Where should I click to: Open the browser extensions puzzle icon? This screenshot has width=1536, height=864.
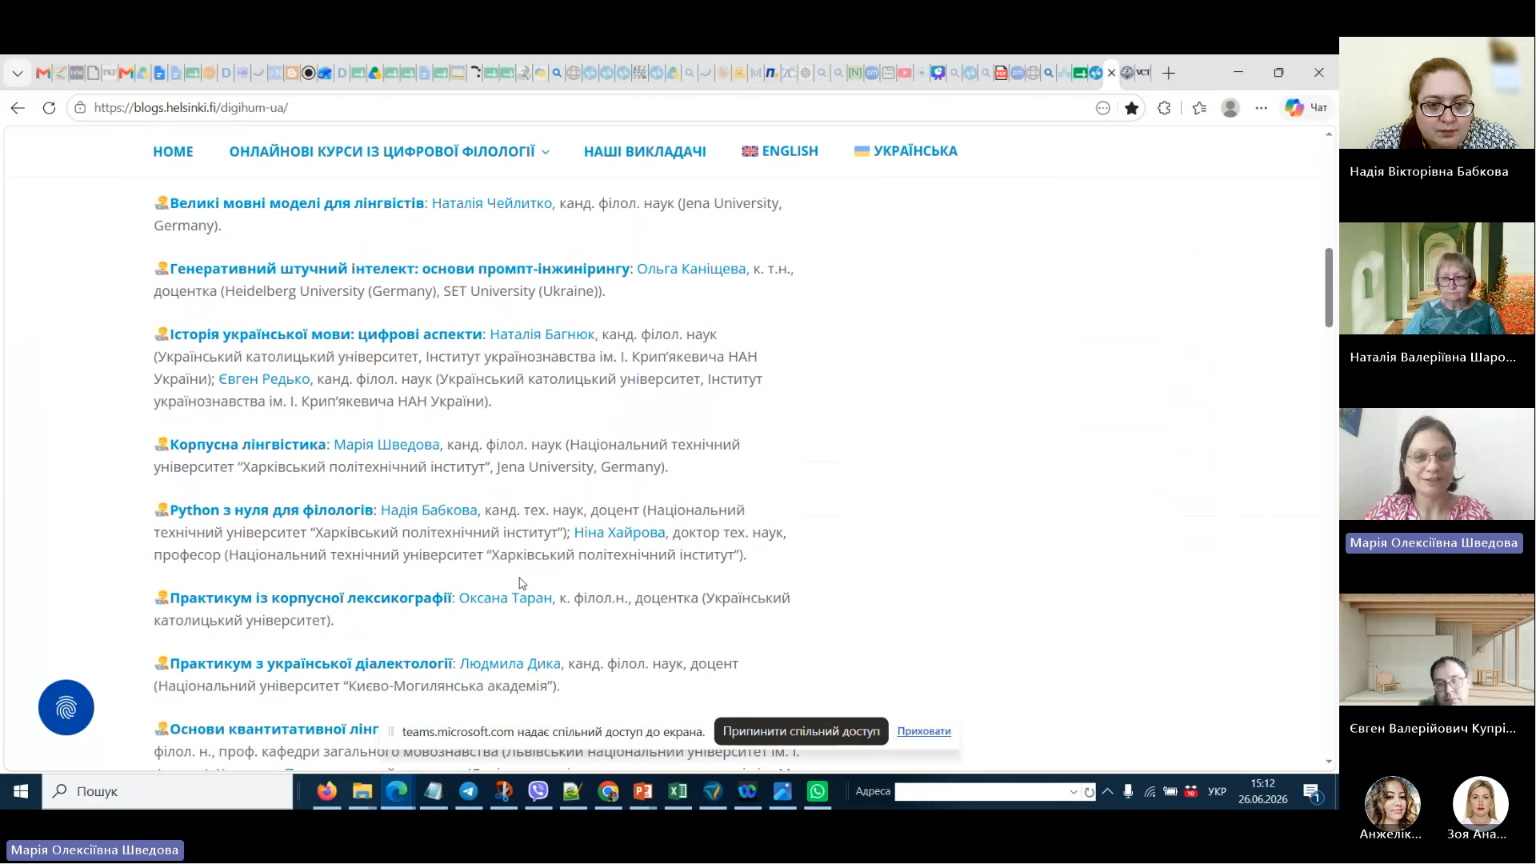click(1164, 108)
